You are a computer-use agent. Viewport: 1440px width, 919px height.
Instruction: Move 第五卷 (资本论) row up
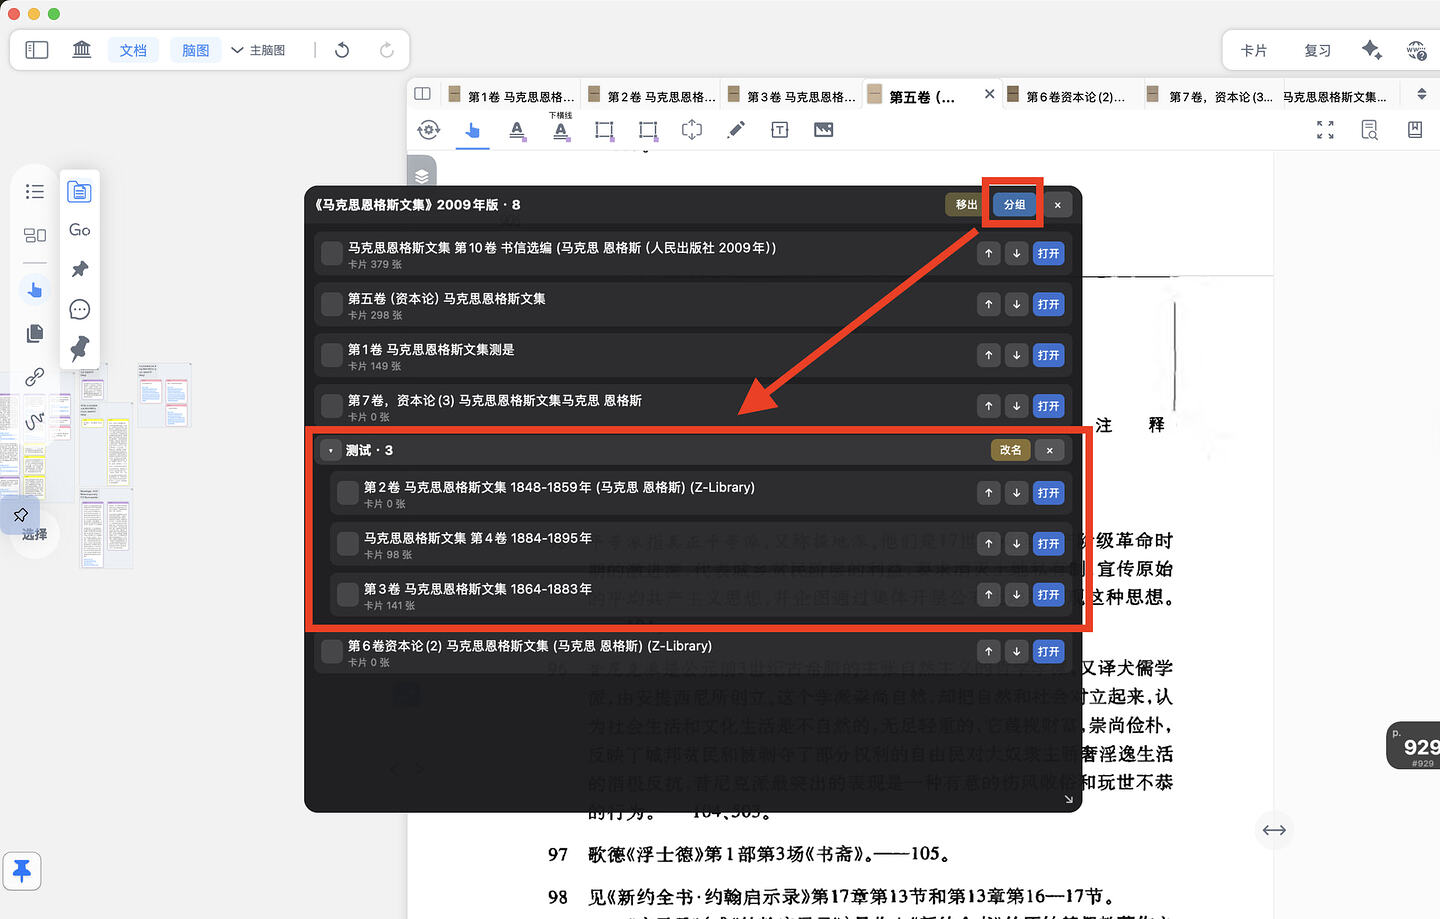[989, 304]
